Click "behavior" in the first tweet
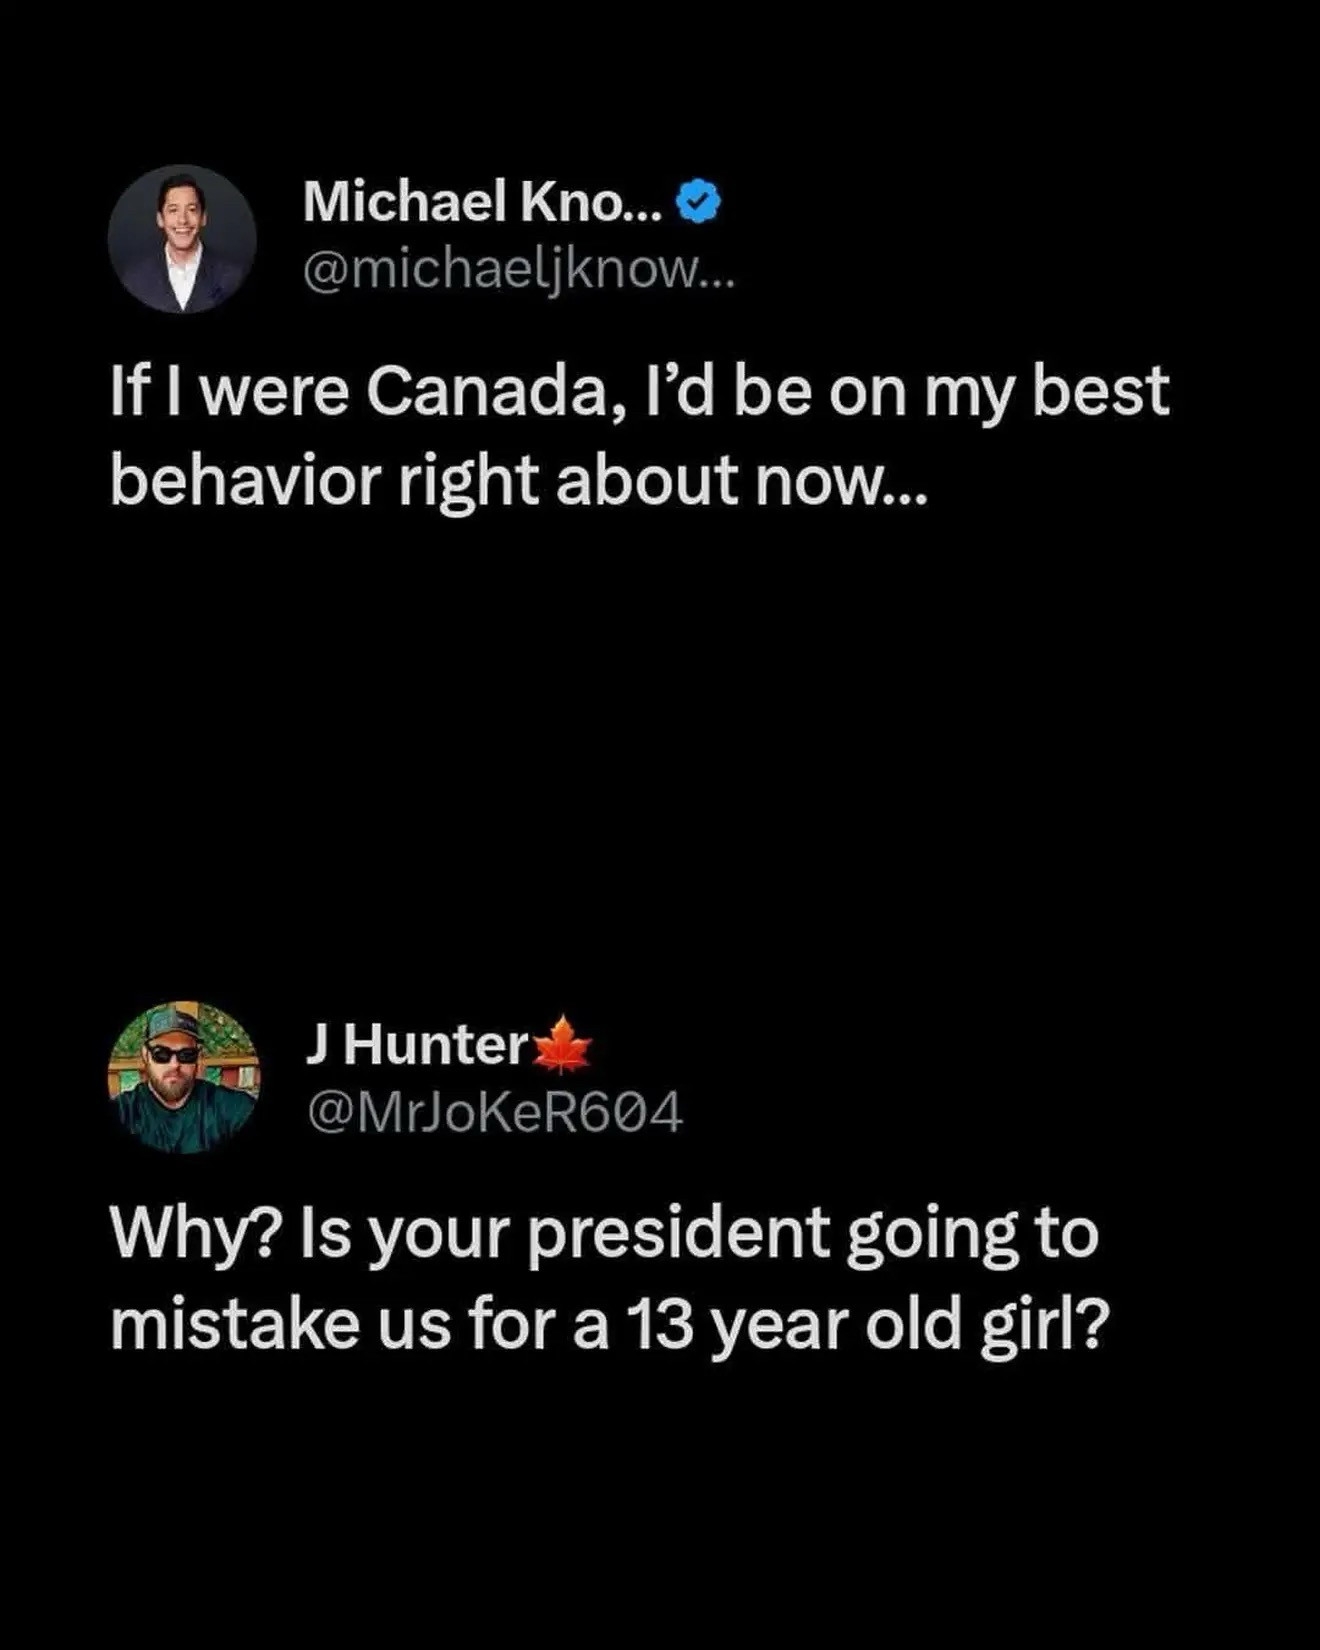Screen dimensions: 1320x1650 (x=245, y=481)
